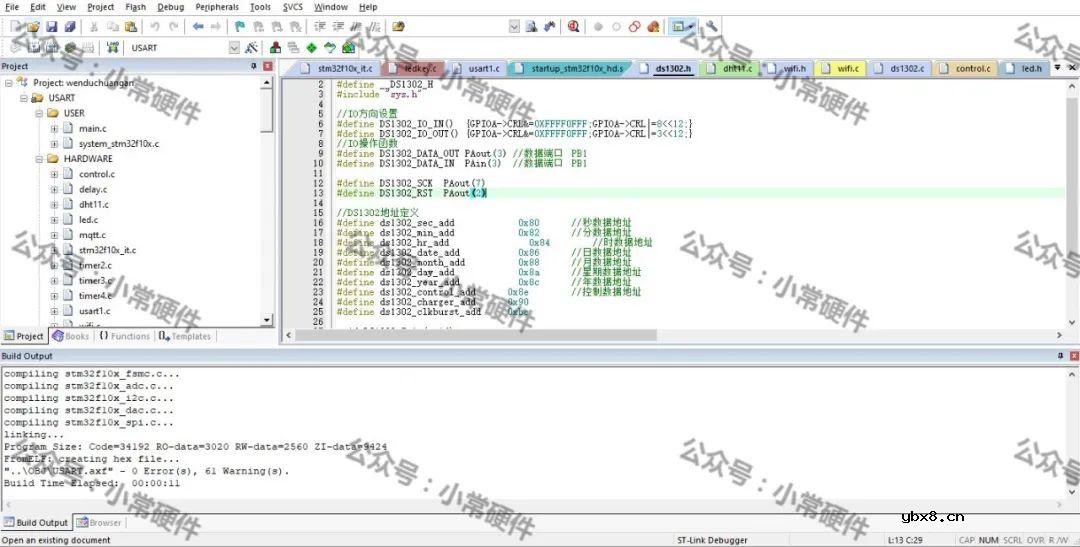Switch to the wifi.c editor tab
This screenshot has width=1080, height=547.
(847, 69)
